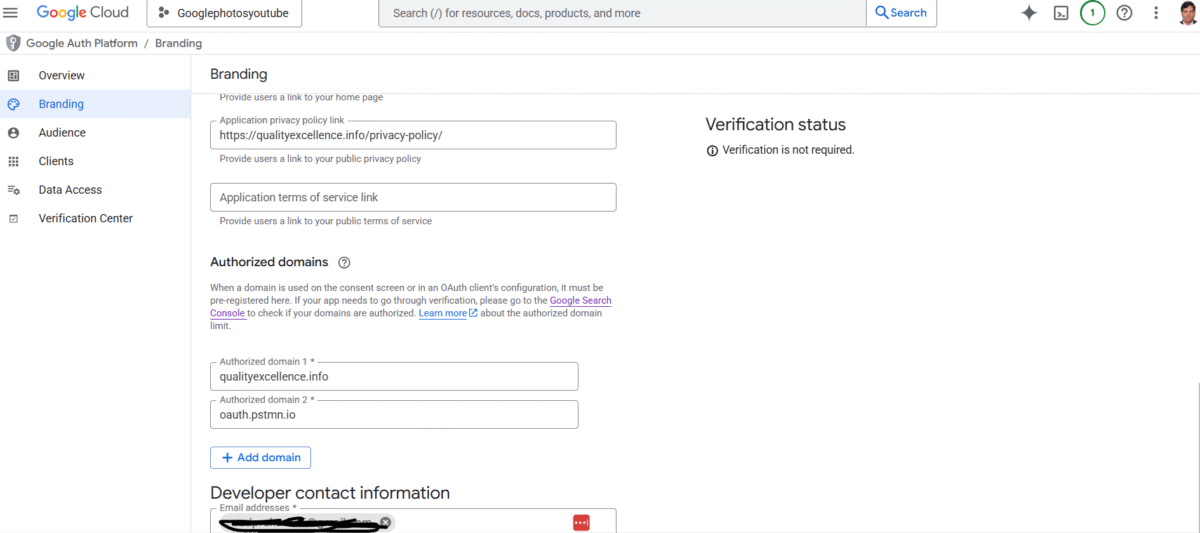Click the help question mark icon
Image resolution: width=1200 pixels, height=533 pixels.
click(1124, 13)
